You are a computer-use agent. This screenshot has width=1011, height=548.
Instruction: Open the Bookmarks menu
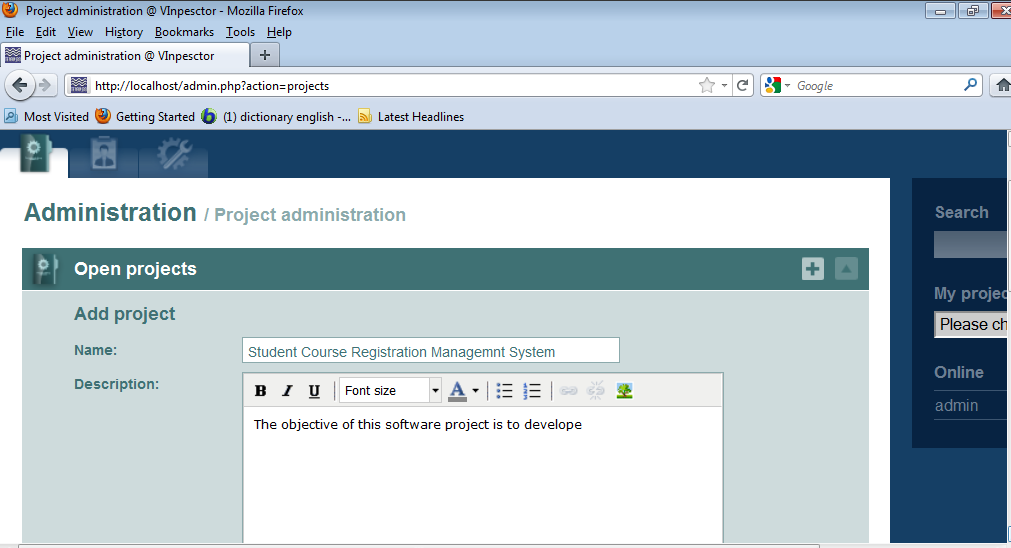(x=184, y=32)
